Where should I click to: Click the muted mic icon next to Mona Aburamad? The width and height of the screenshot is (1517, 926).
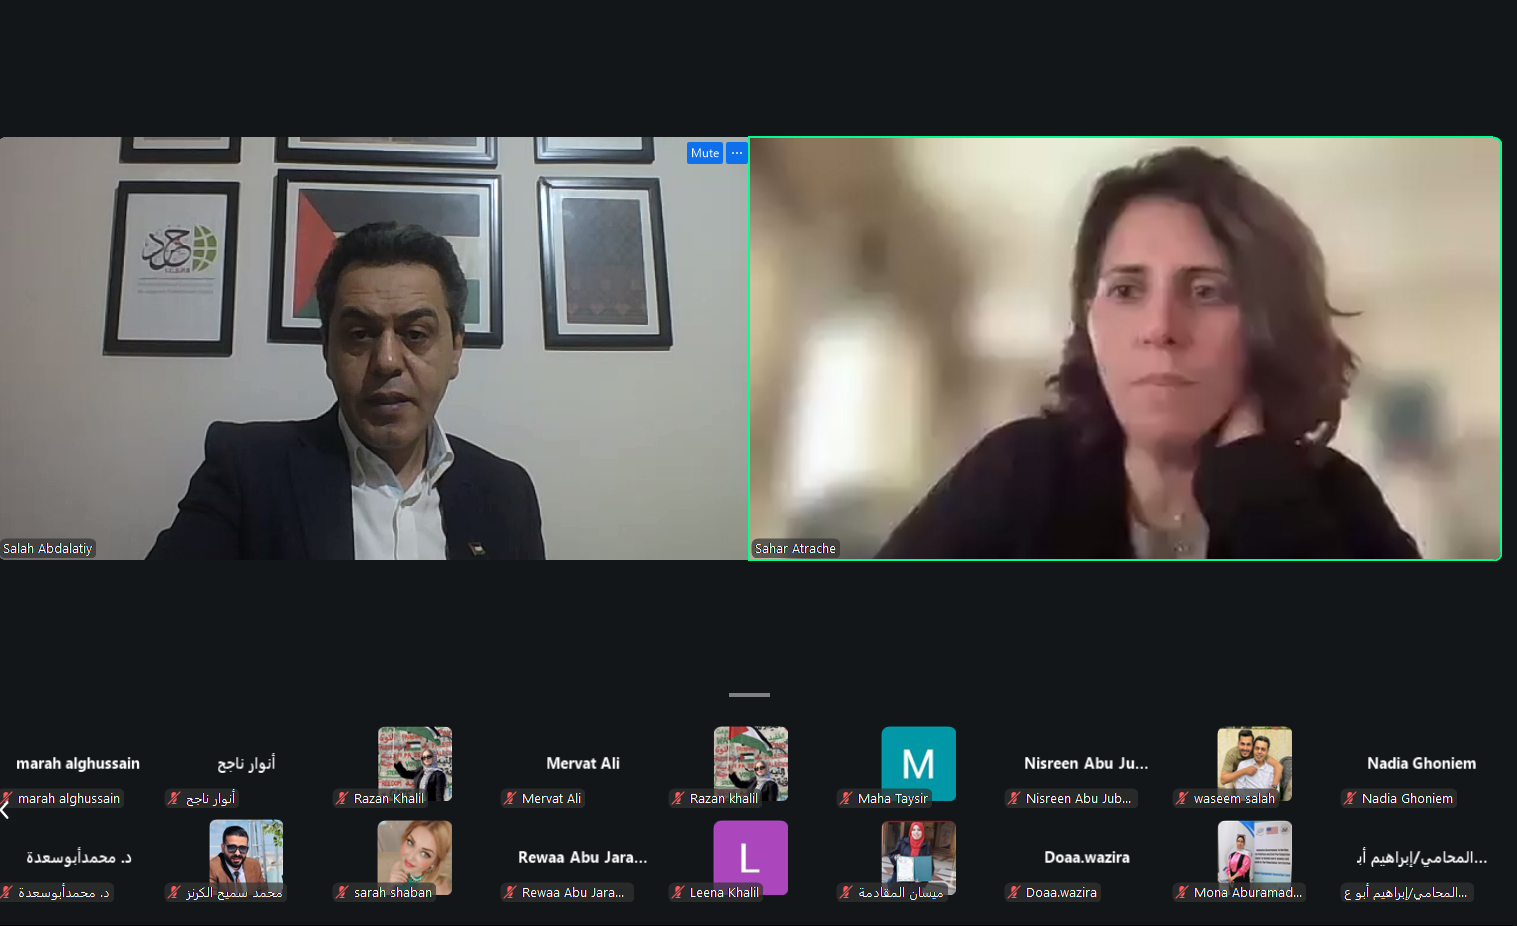coord(1183,892)
